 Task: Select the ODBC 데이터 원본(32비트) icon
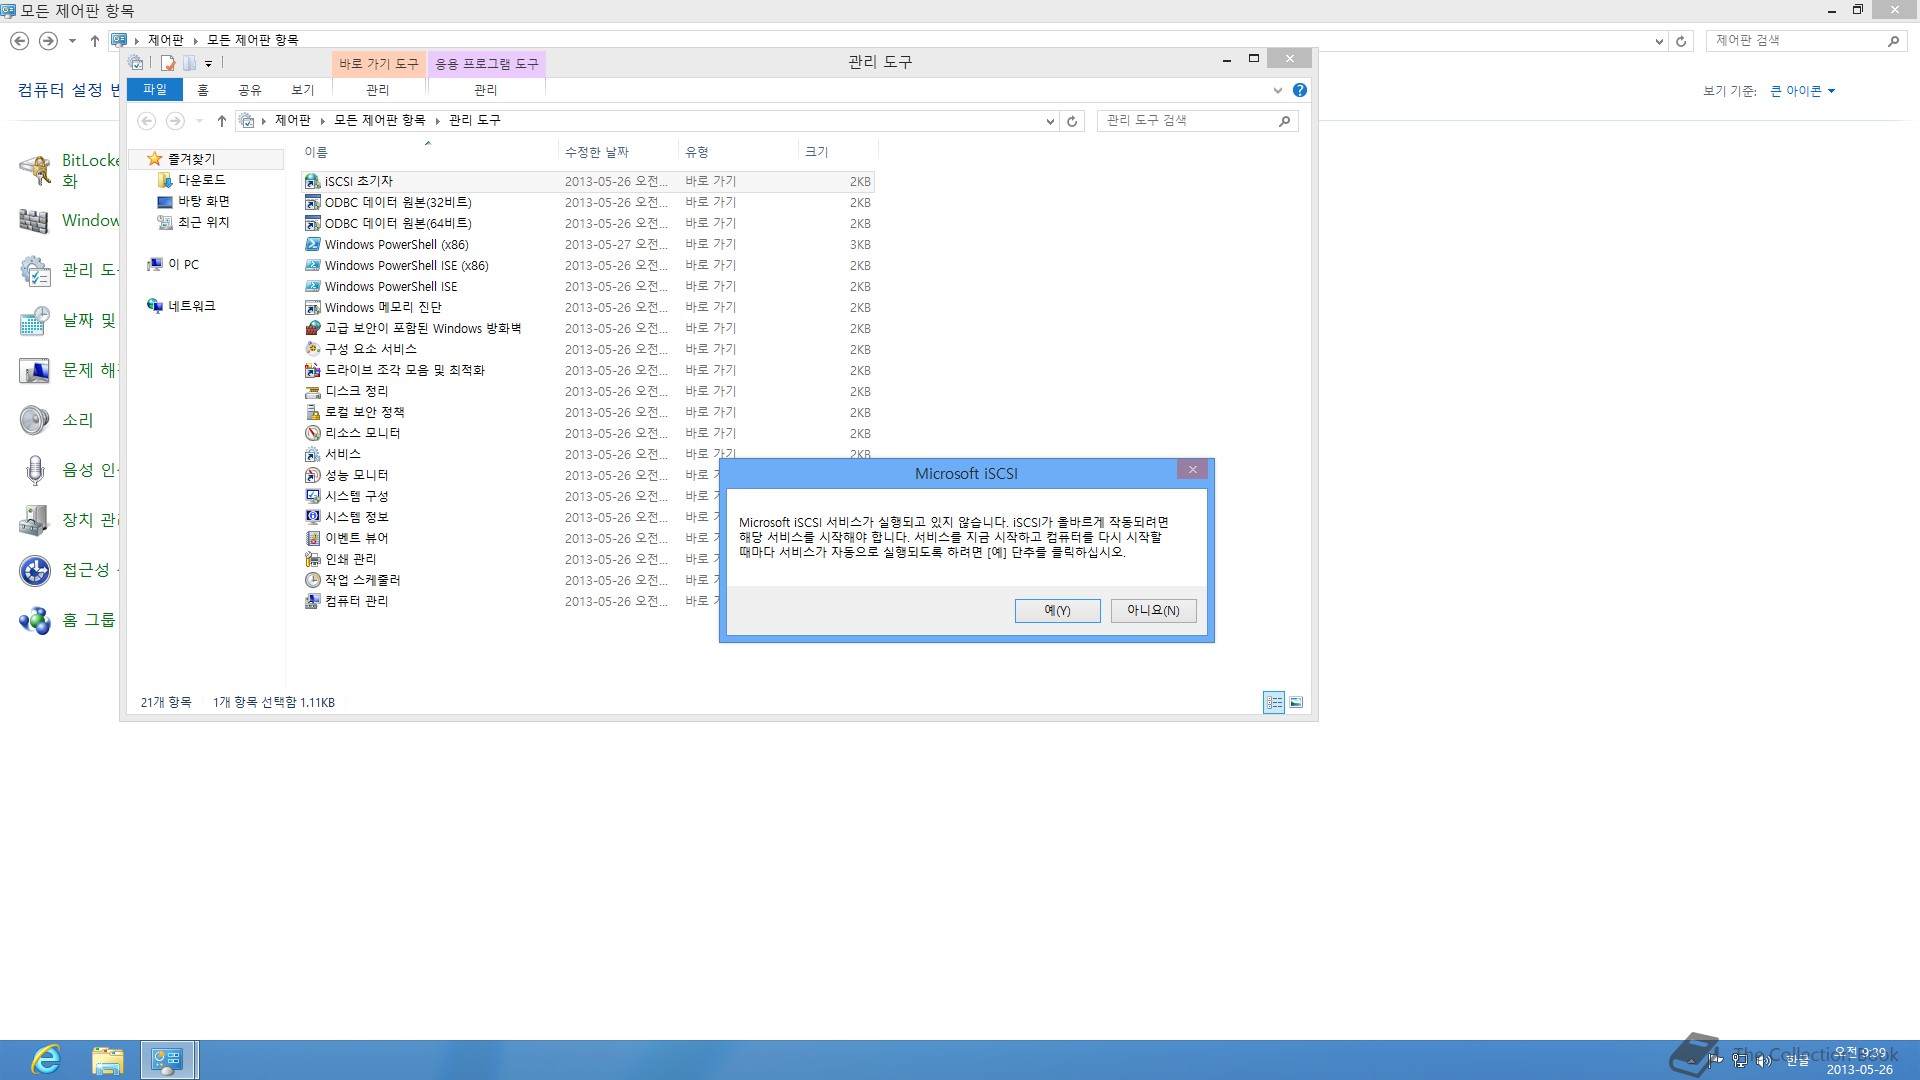(313, 202)
